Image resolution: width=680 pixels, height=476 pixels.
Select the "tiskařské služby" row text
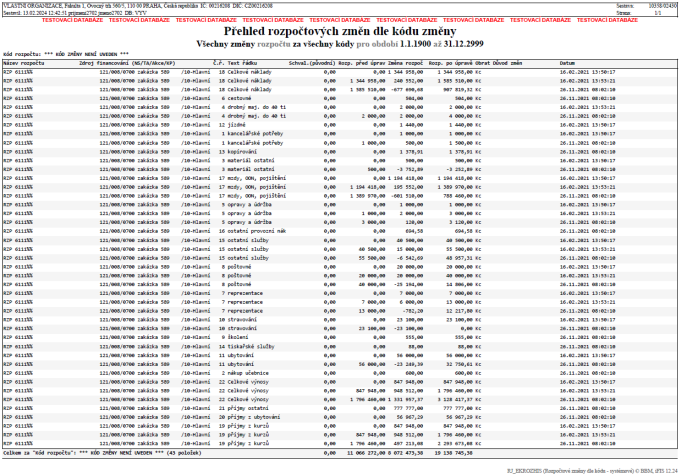coord(251,346)
